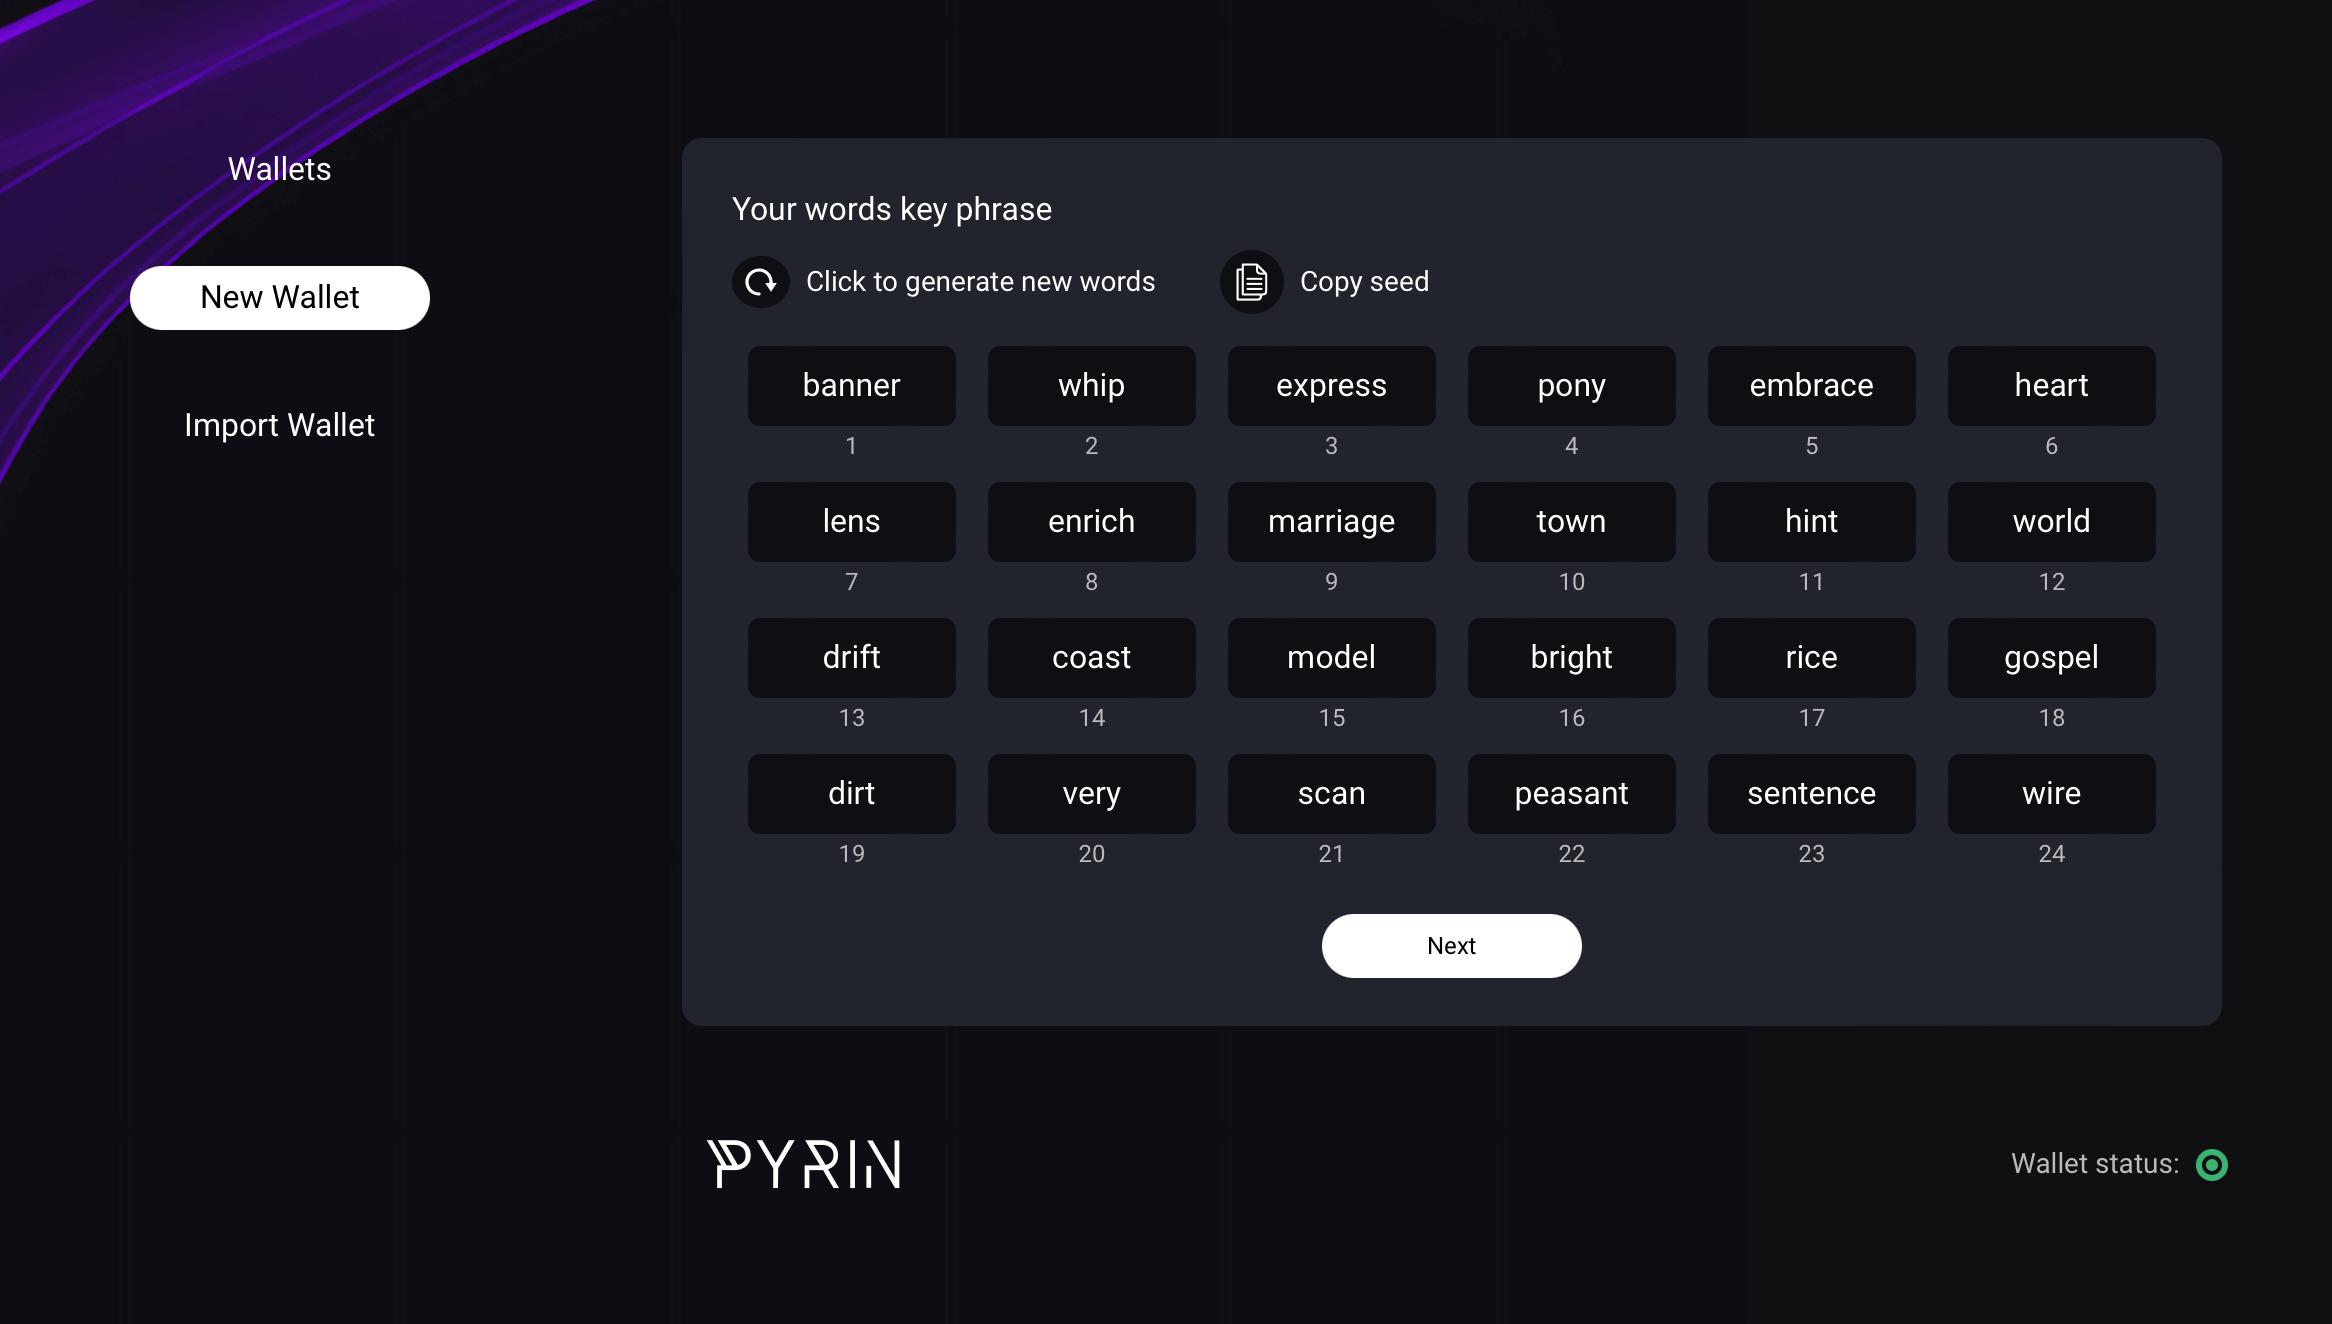Click on word tile 'gospel' position 18

point(2052,658)
